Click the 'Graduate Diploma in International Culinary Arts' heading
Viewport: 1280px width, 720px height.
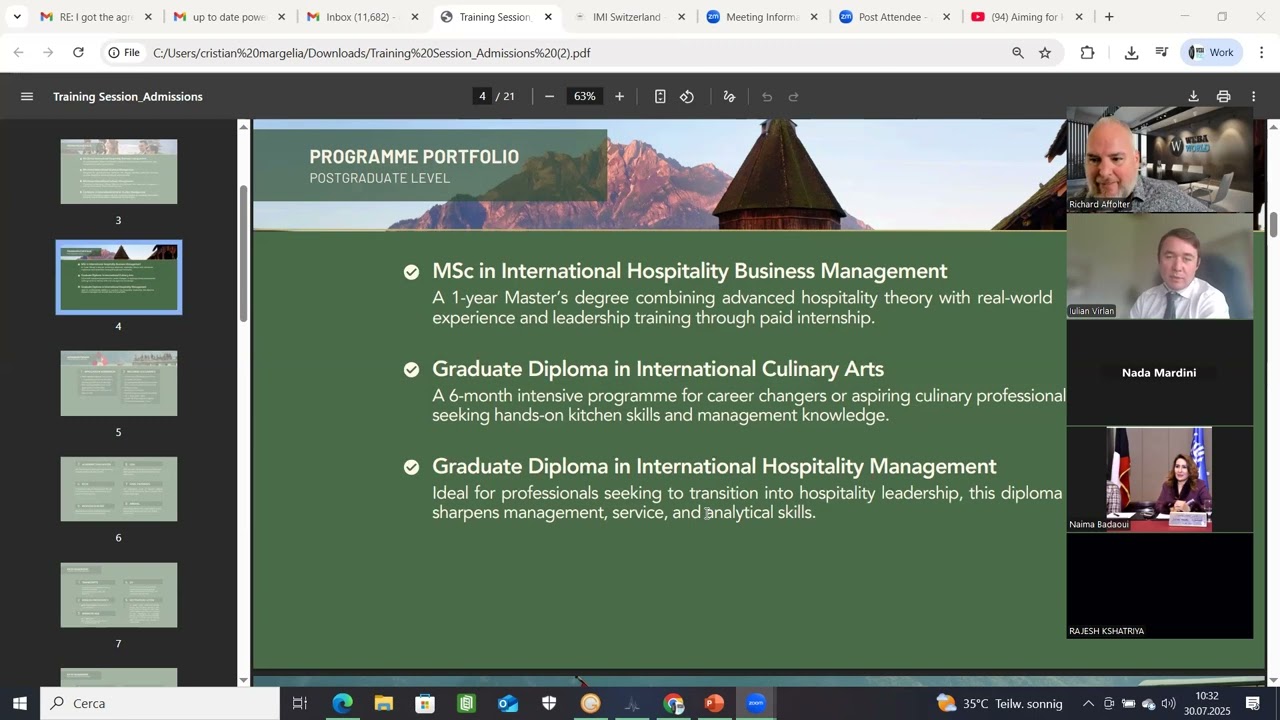[658, 369]
